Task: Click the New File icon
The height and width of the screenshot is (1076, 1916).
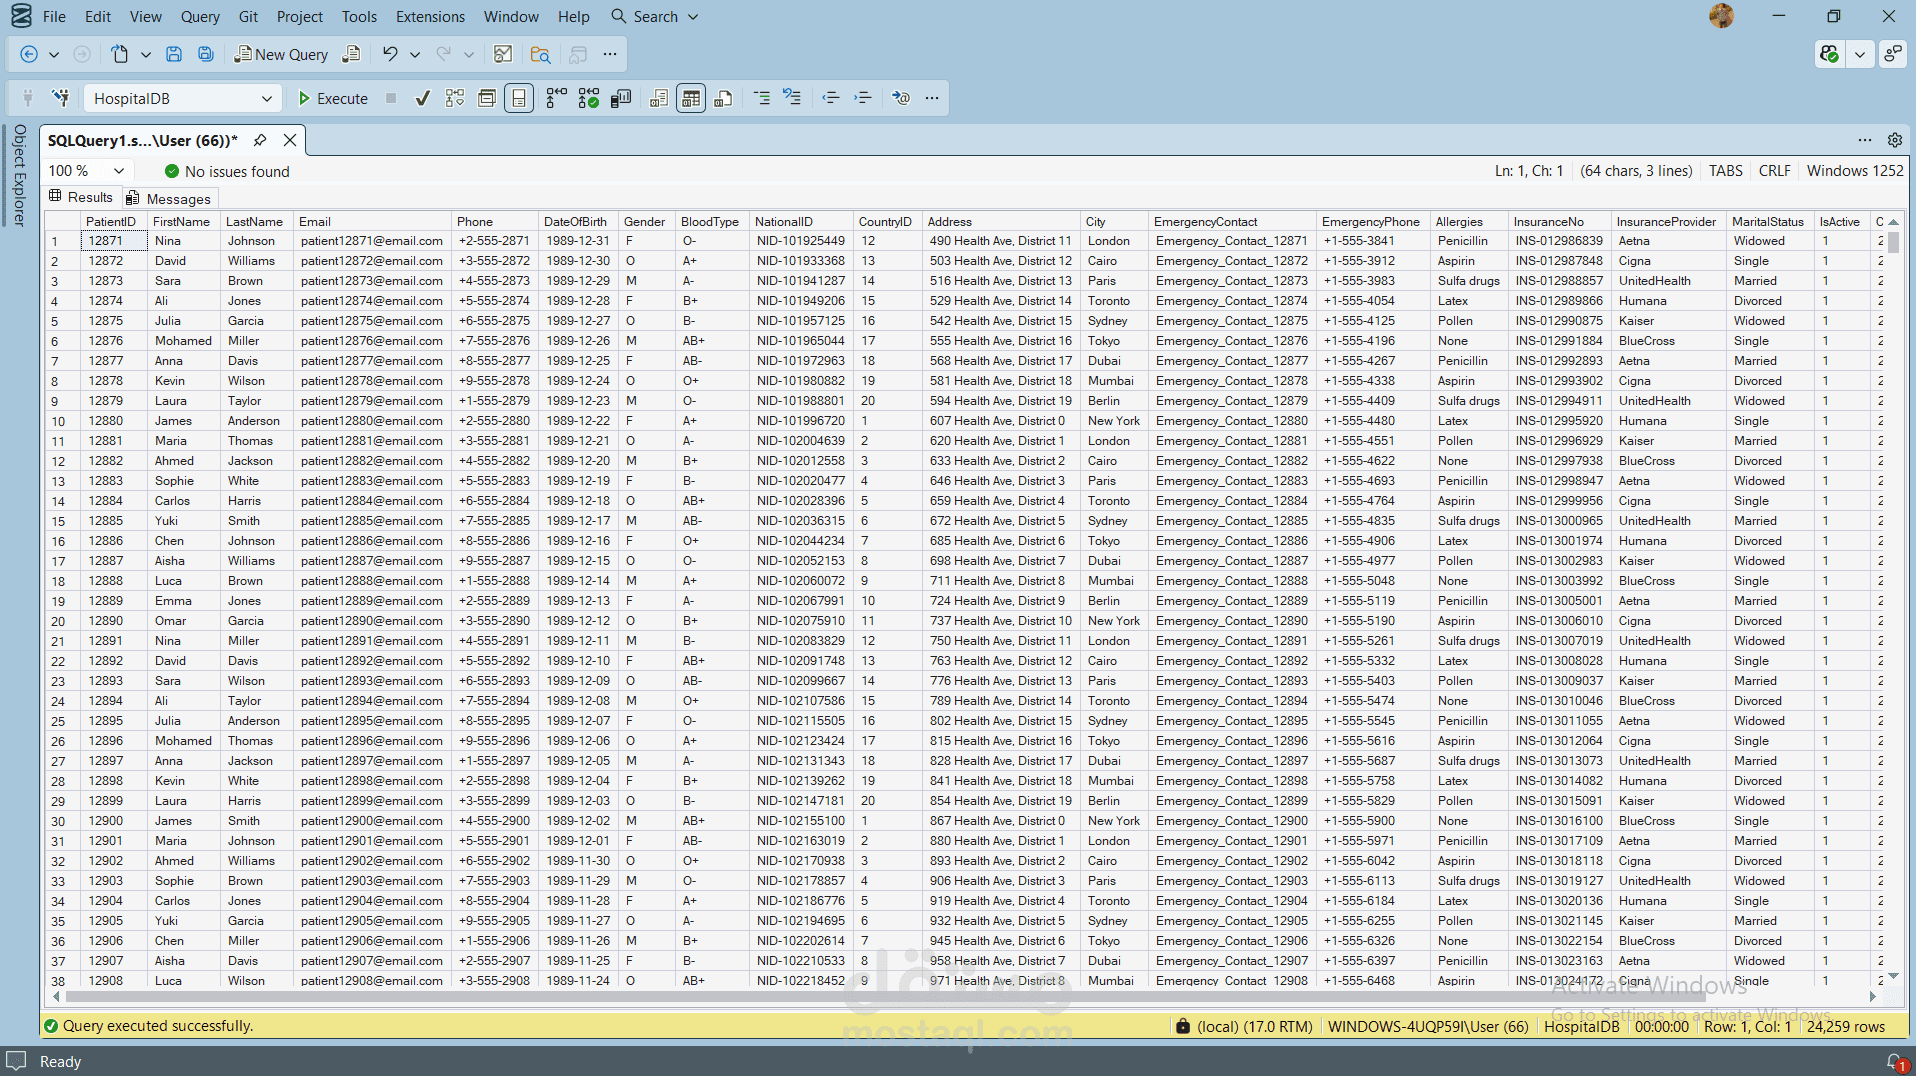Action: click(120, 54)
